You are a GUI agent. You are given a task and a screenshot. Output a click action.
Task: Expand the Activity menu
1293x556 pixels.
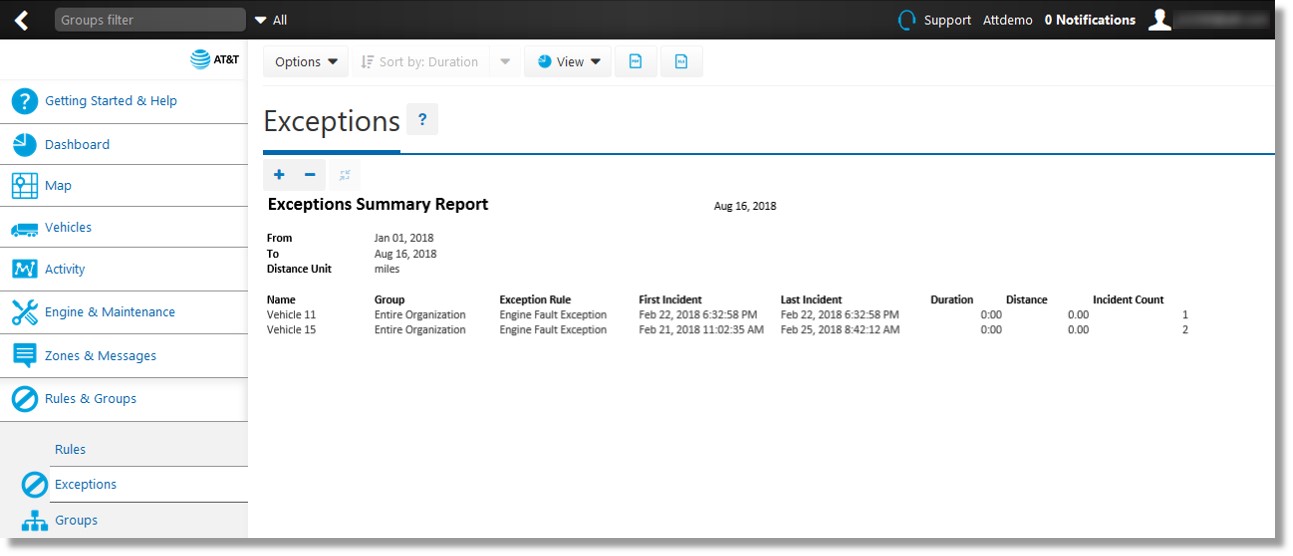click(x=65, y=269)
